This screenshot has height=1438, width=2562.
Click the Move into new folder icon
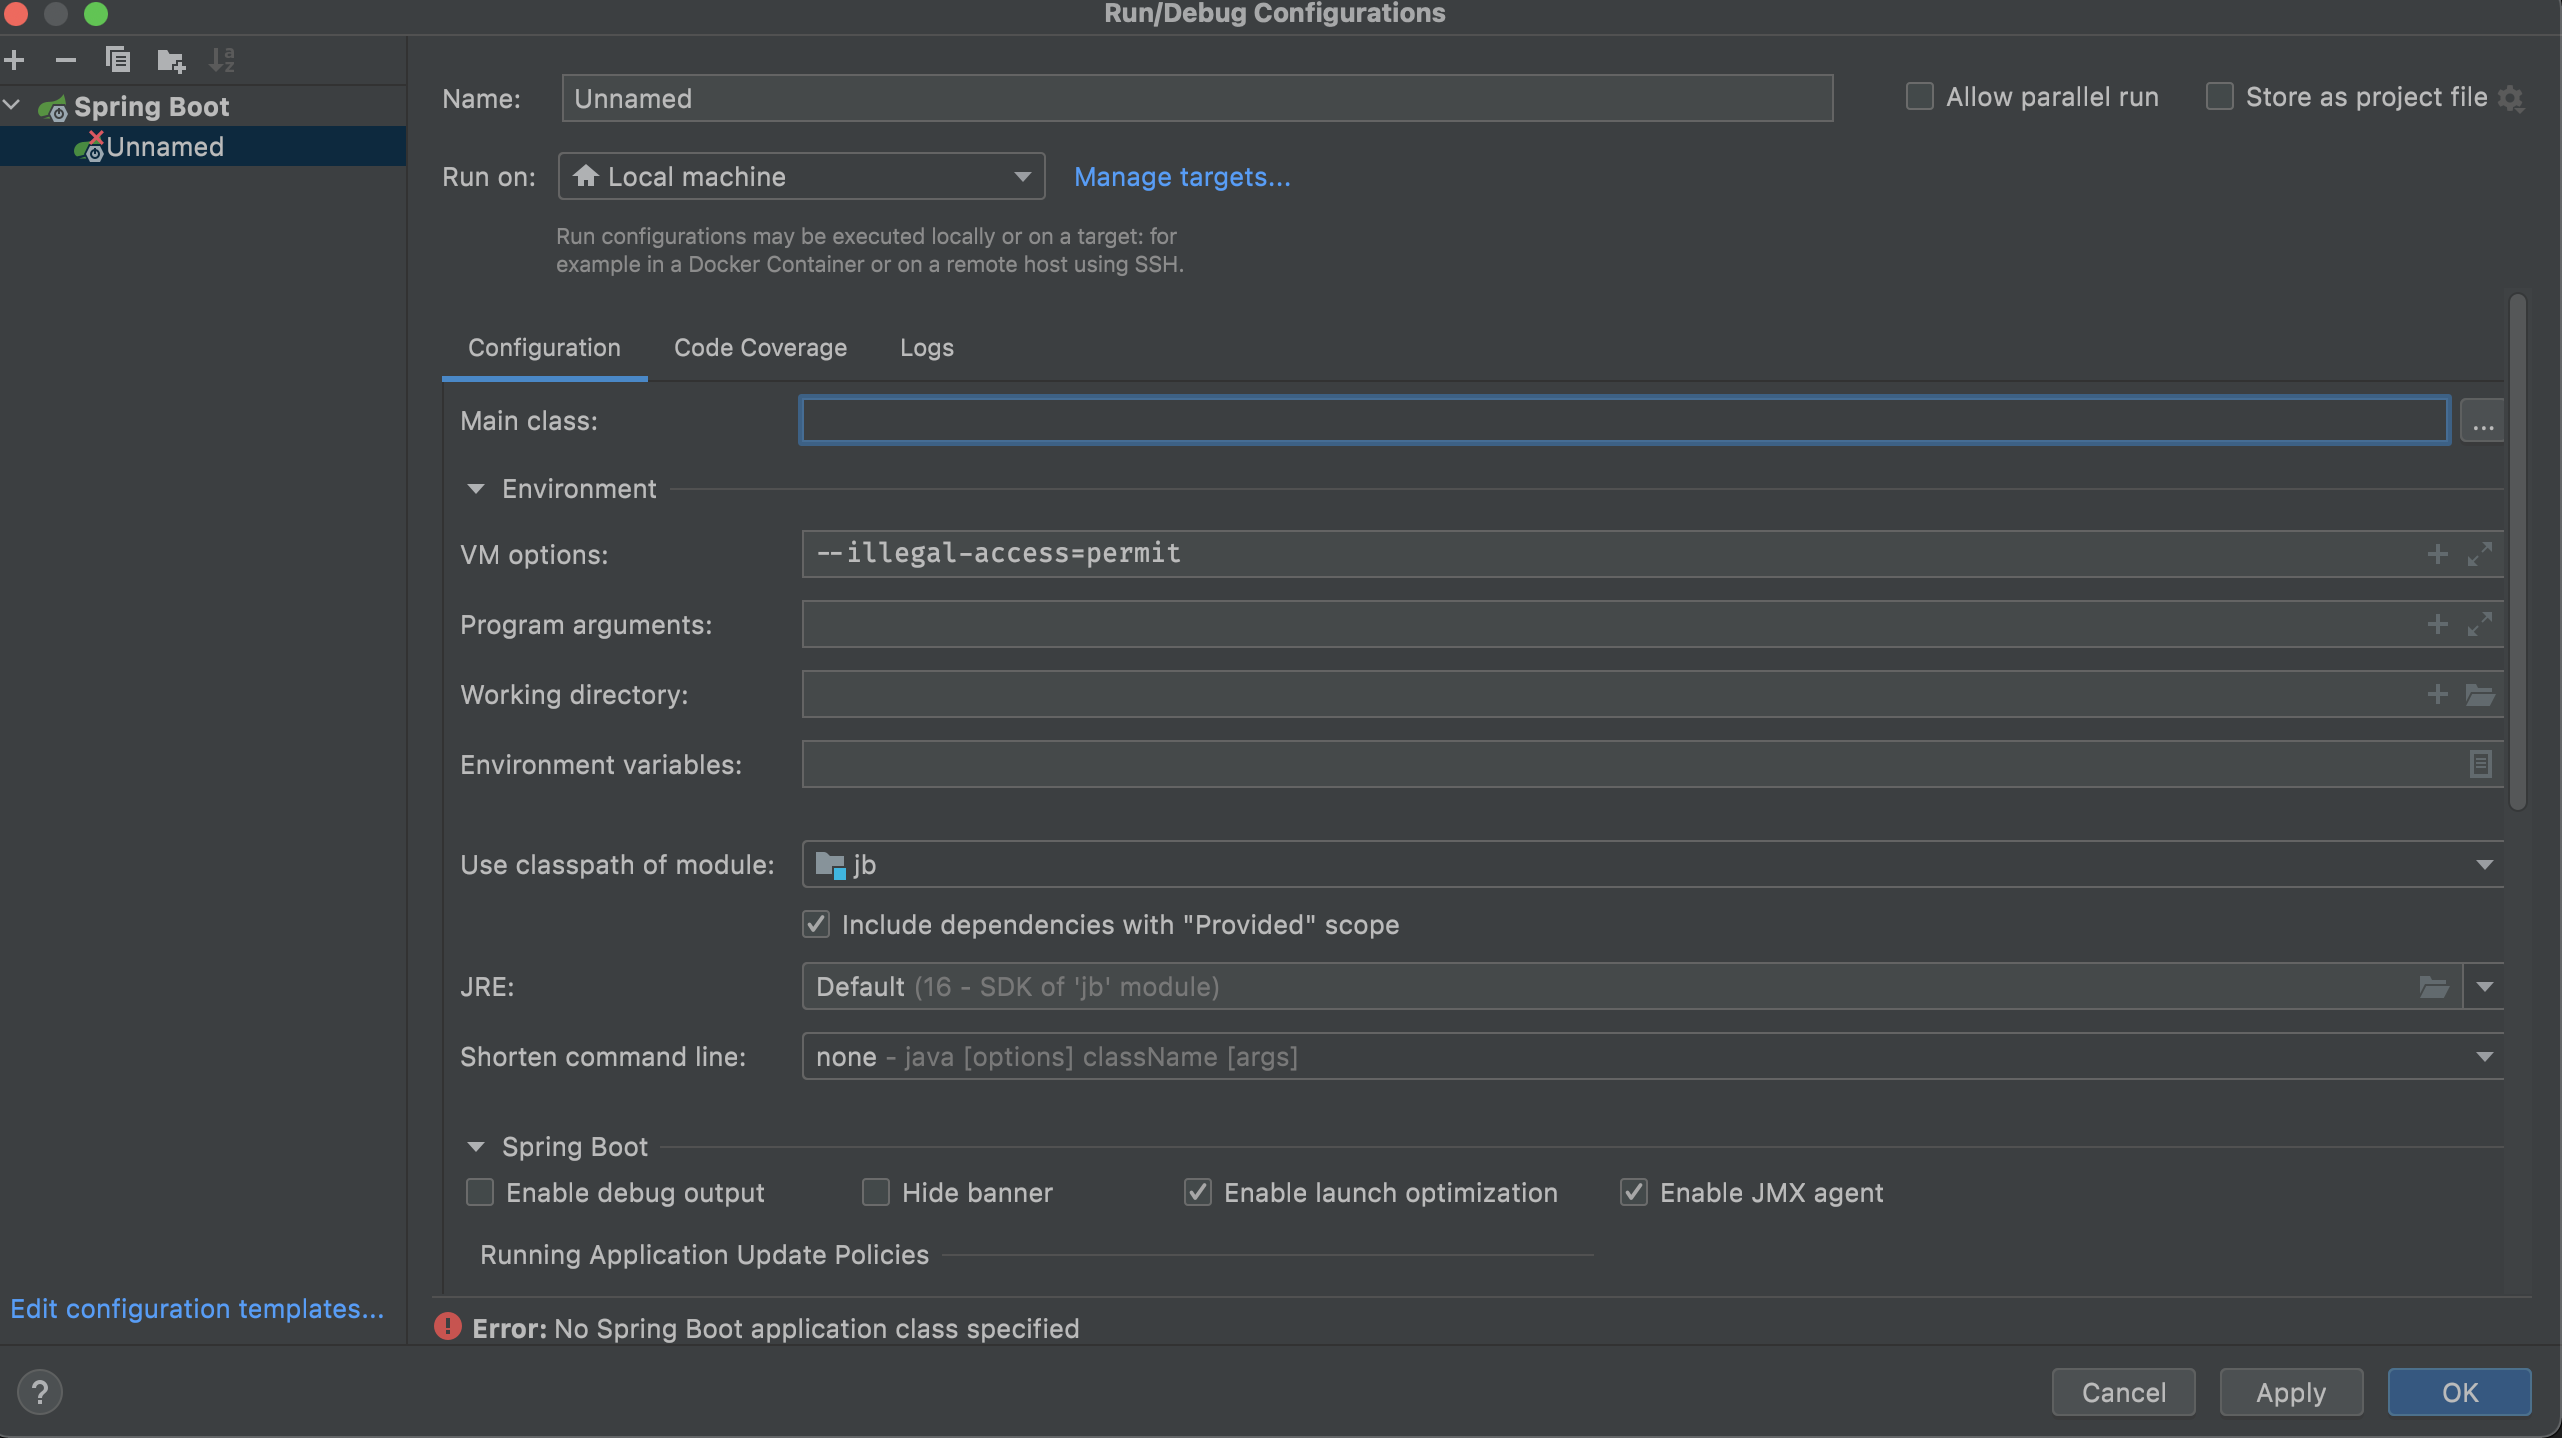click(x=171, y=61)
